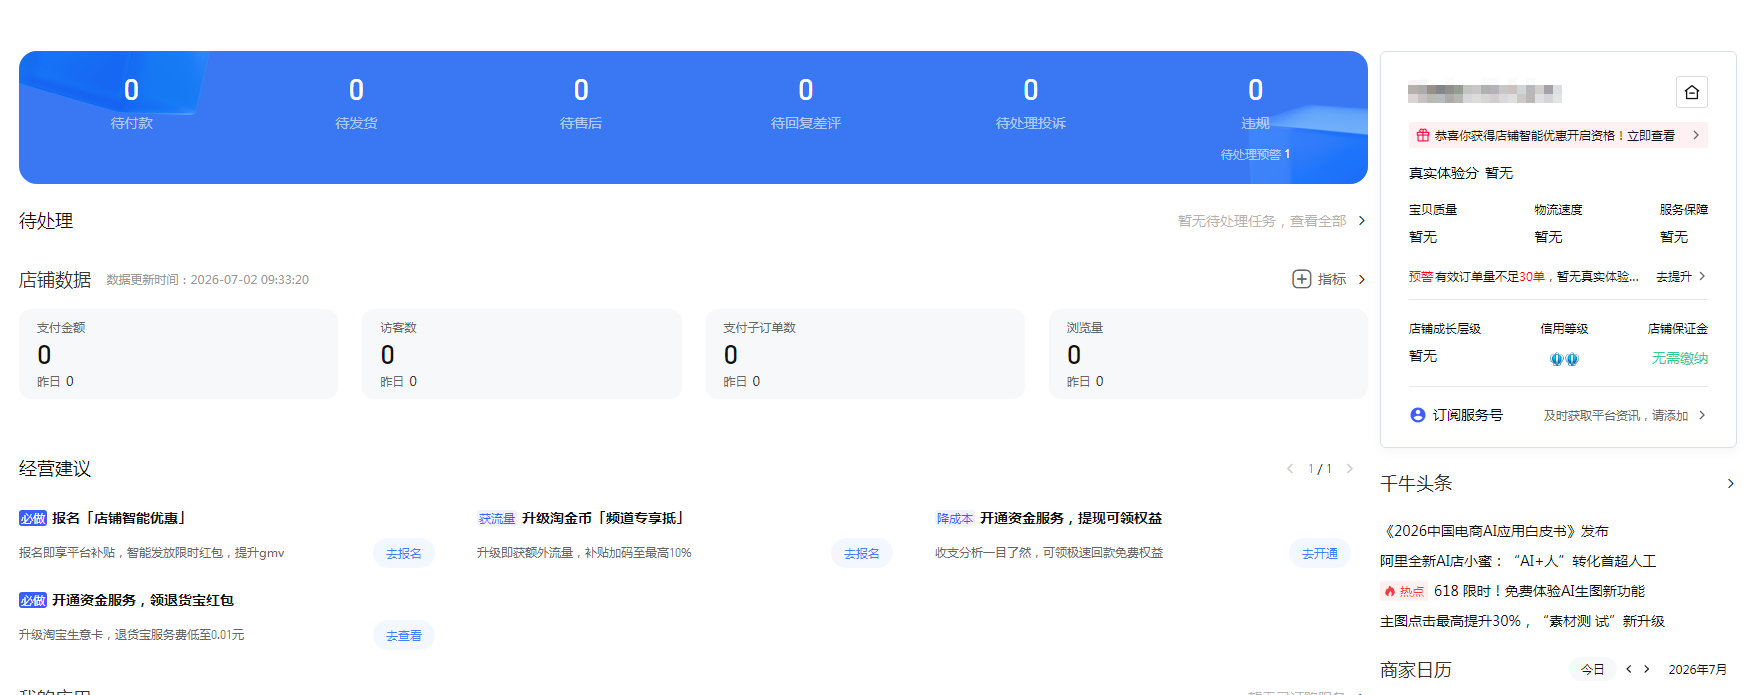The width and height of the screenshot is (1761, 695).
Task: Click the 数据更新时间 timestamp
Action: pyautogui.click(x=208, y=280)
